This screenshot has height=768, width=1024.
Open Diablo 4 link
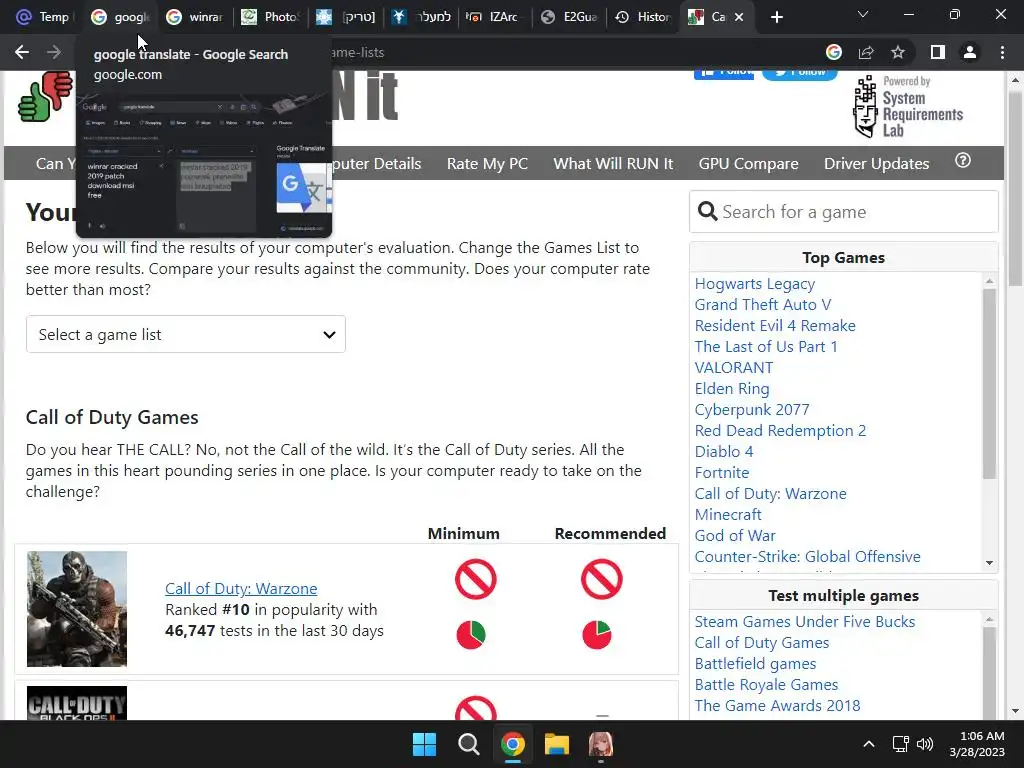(x=724, y=451)
